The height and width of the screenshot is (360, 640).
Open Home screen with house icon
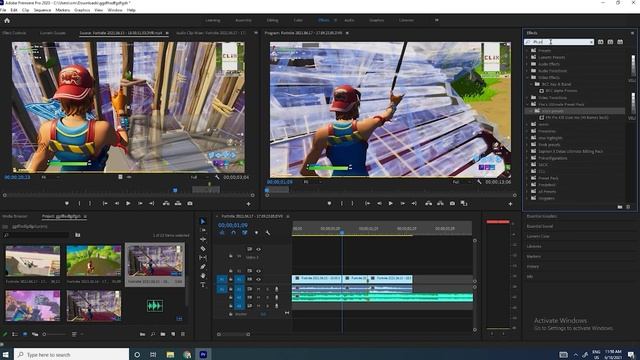coord(7,20)
